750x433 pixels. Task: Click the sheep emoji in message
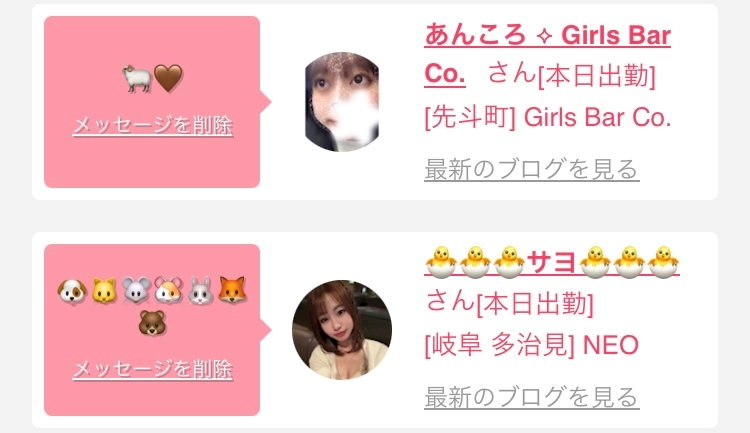(x=137, y=78)
